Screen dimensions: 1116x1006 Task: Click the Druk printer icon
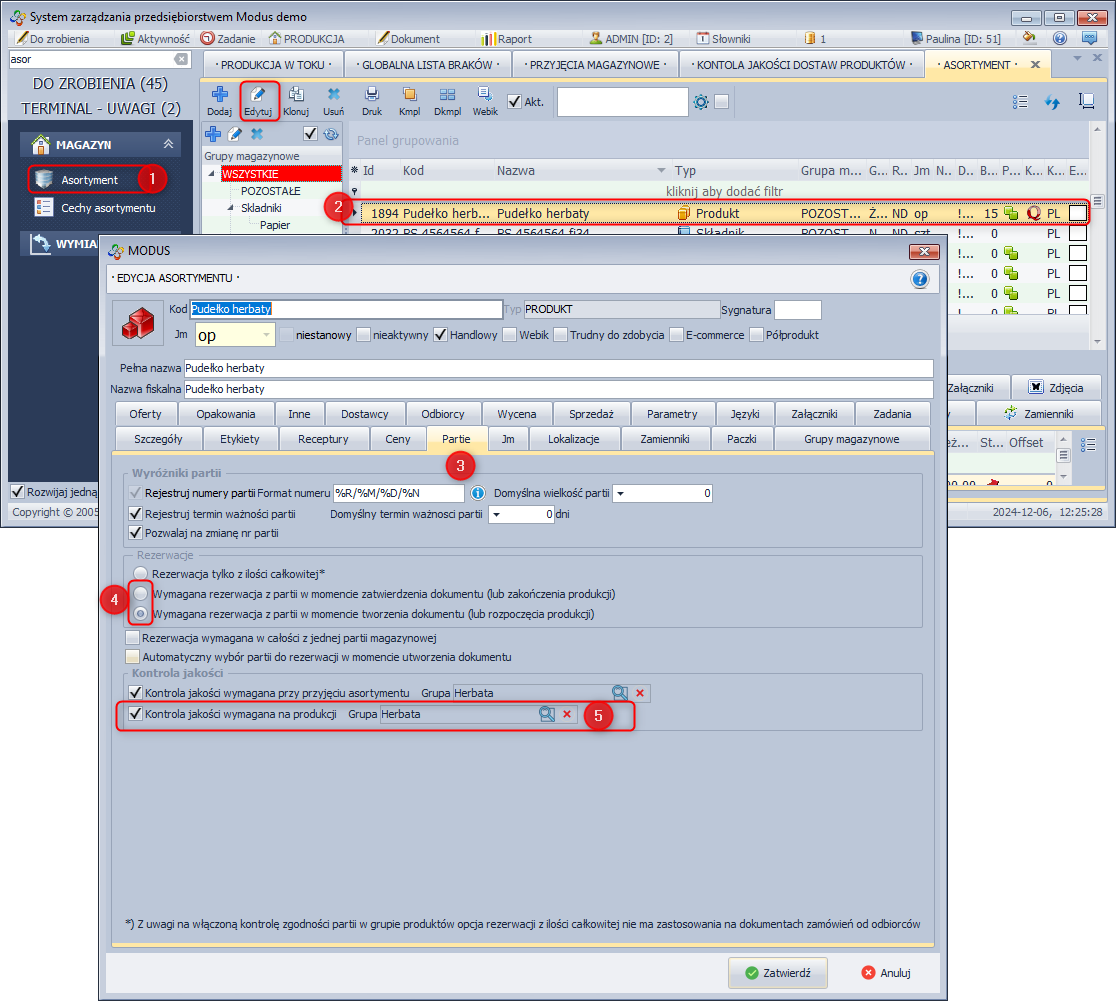(372, 96)
